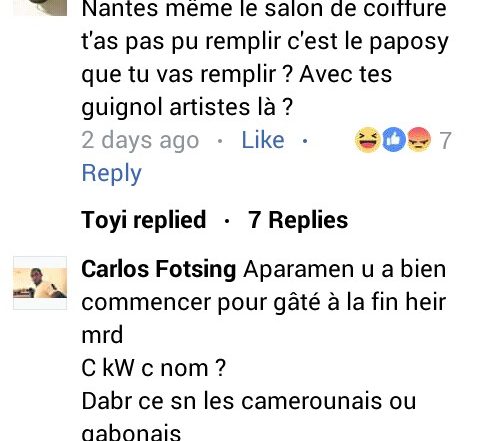Like the comment posted 2 days ago
Image resolution: width=480 pixels, height=441 pixels.
[x=263, y=140]
